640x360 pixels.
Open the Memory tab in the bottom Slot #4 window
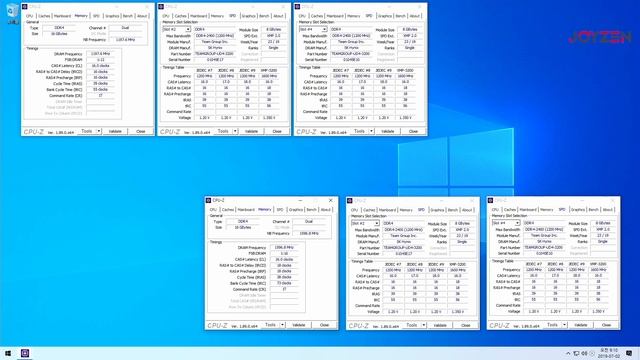point(546,209)
